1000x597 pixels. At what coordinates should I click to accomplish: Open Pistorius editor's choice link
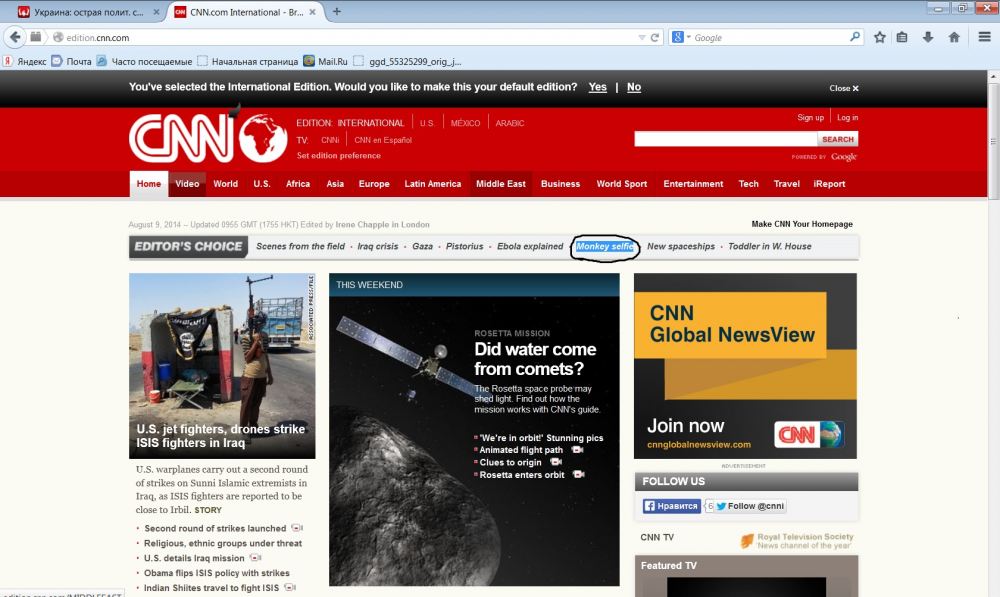pyautogui.click(x=464, y=246)
